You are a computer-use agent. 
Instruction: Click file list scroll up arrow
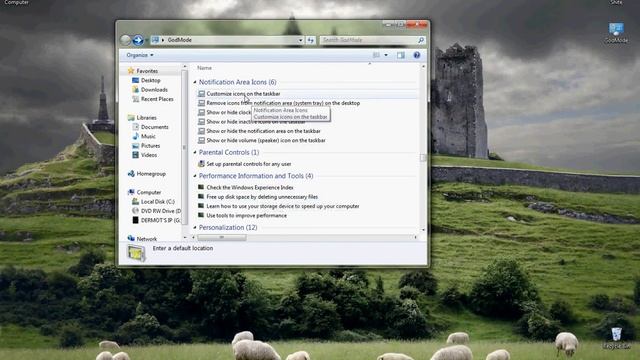[x=423, y=67]
